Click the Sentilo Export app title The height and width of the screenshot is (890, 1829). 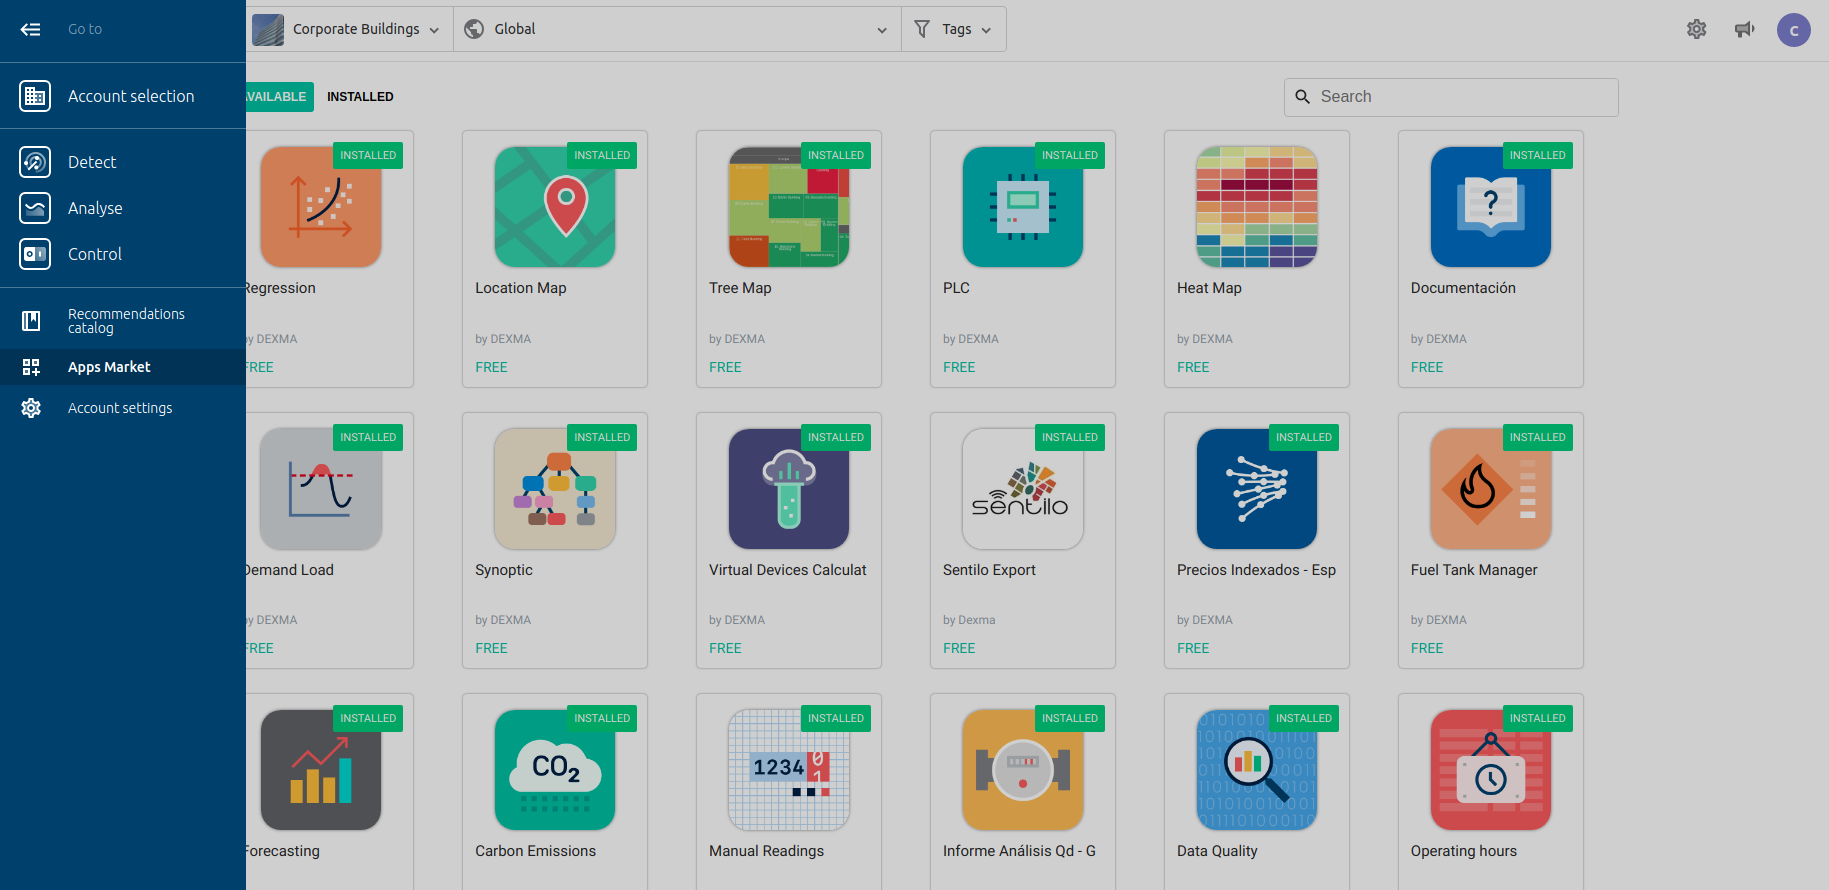(989, 570)
